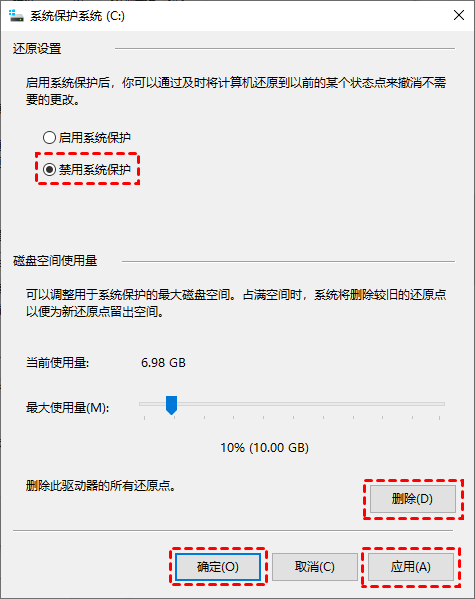Screen dimensions: 475x599
Task: Click the 还原设置 section heading
Action: point(37,49)
